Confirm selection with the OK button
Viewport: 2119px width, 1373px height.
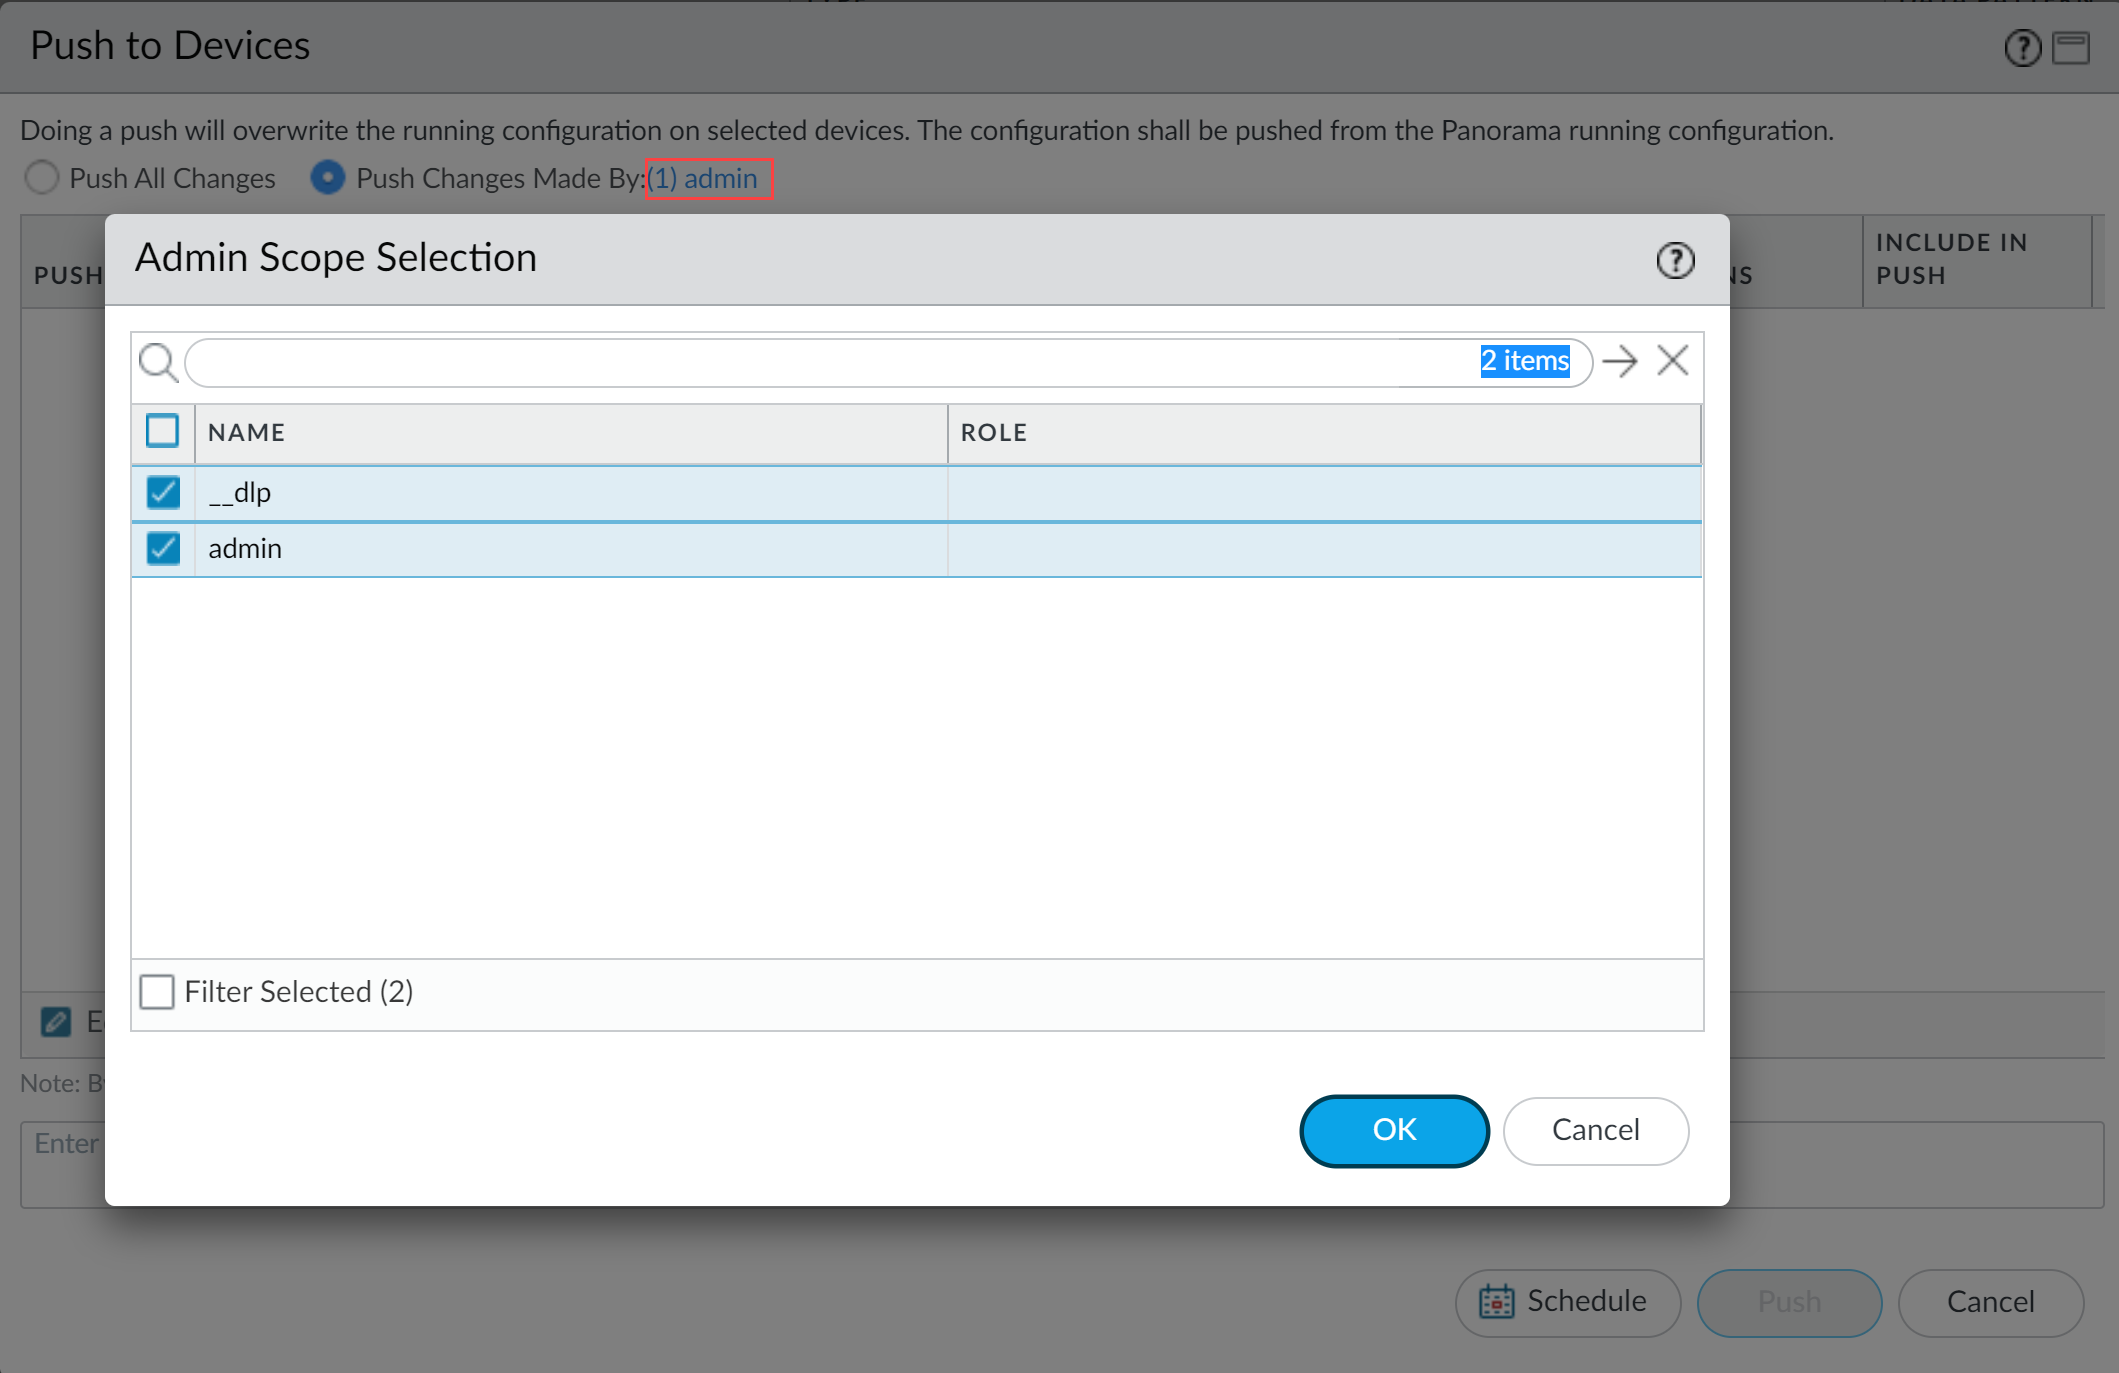[x=1394, y=1130]
